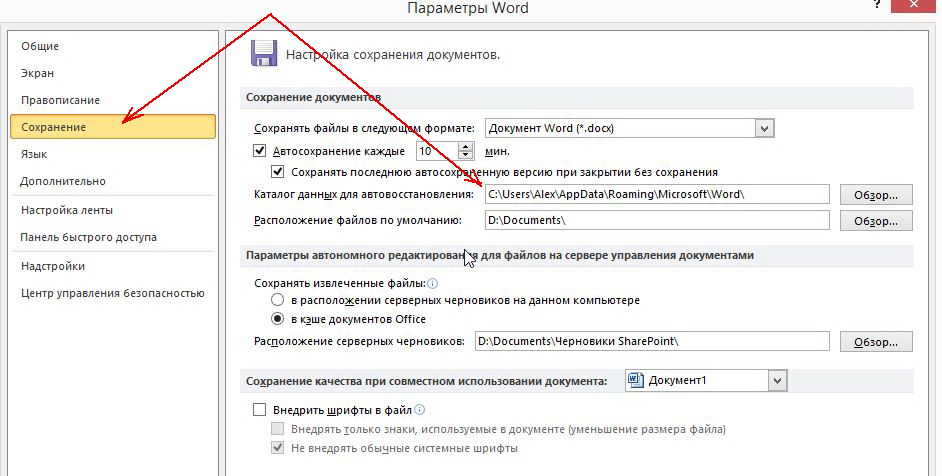
Task: Click Обзор button for autorecovery data folder
Action: (x=876, y=194)
